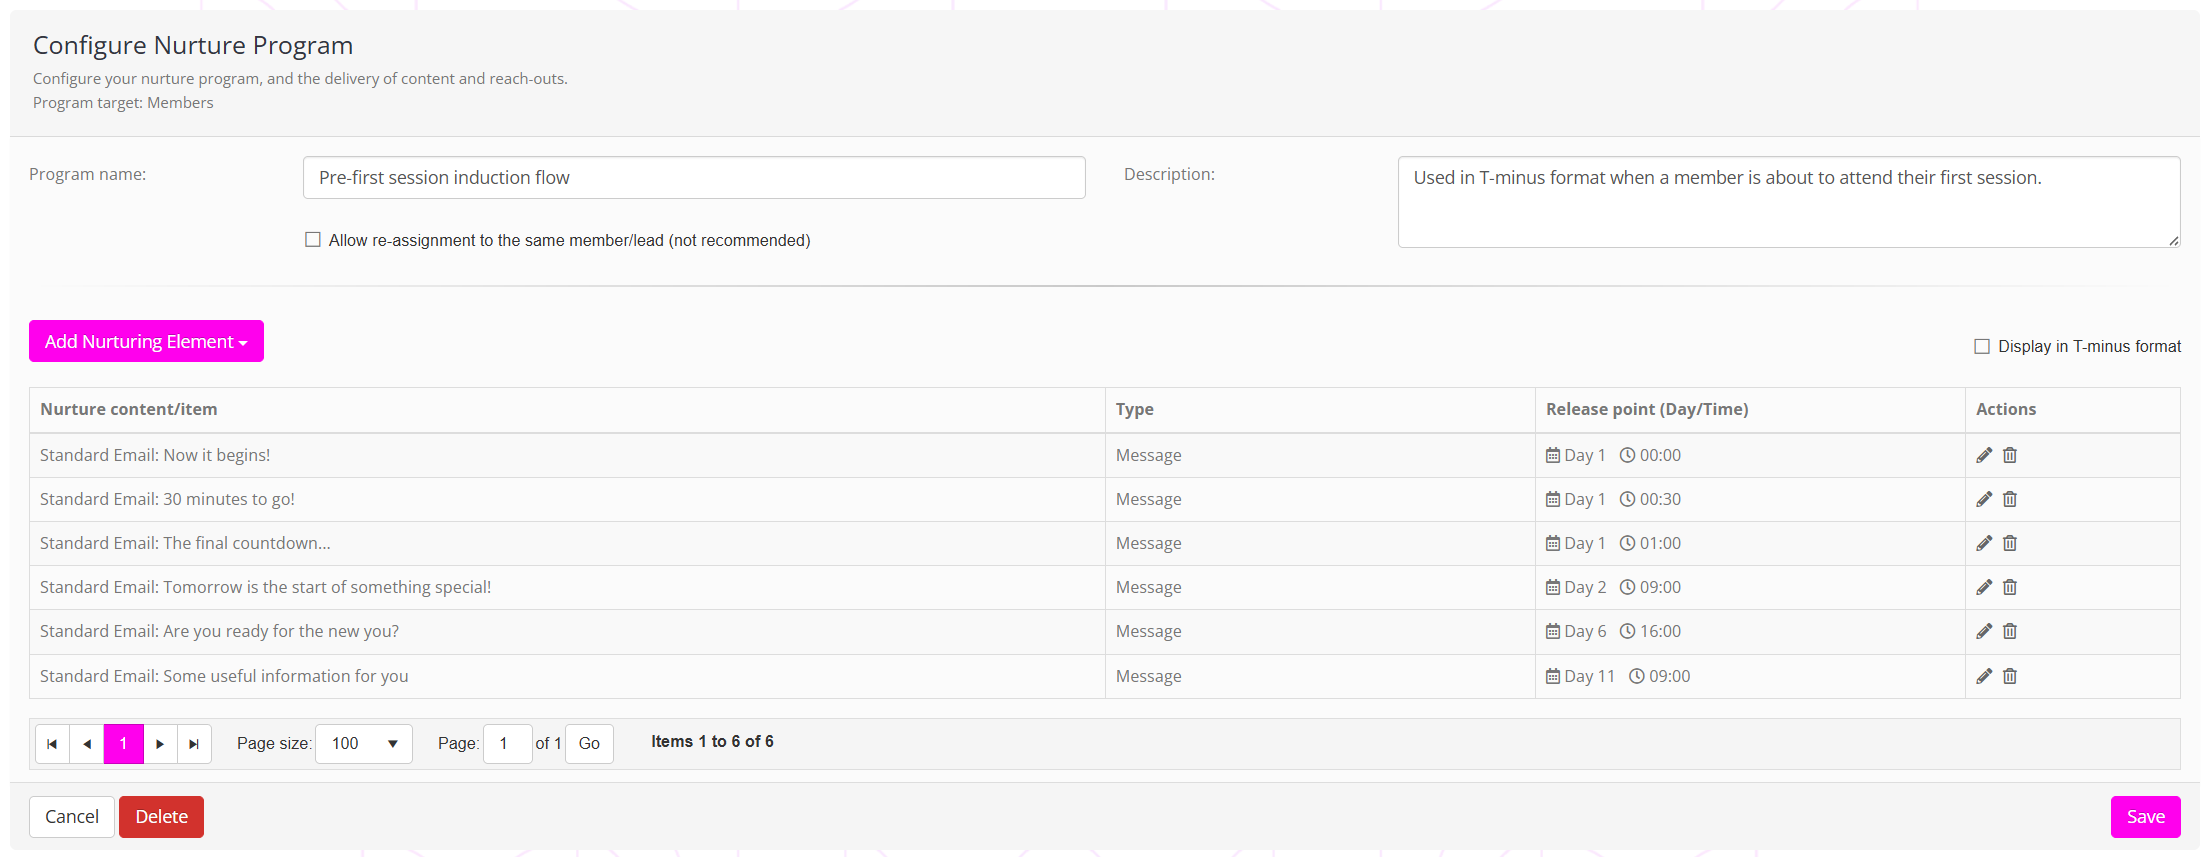Edit 'Some useful information for you' row
Image resolution: width=2210 pixels, height=857 pixels.
click(1984, 676)
